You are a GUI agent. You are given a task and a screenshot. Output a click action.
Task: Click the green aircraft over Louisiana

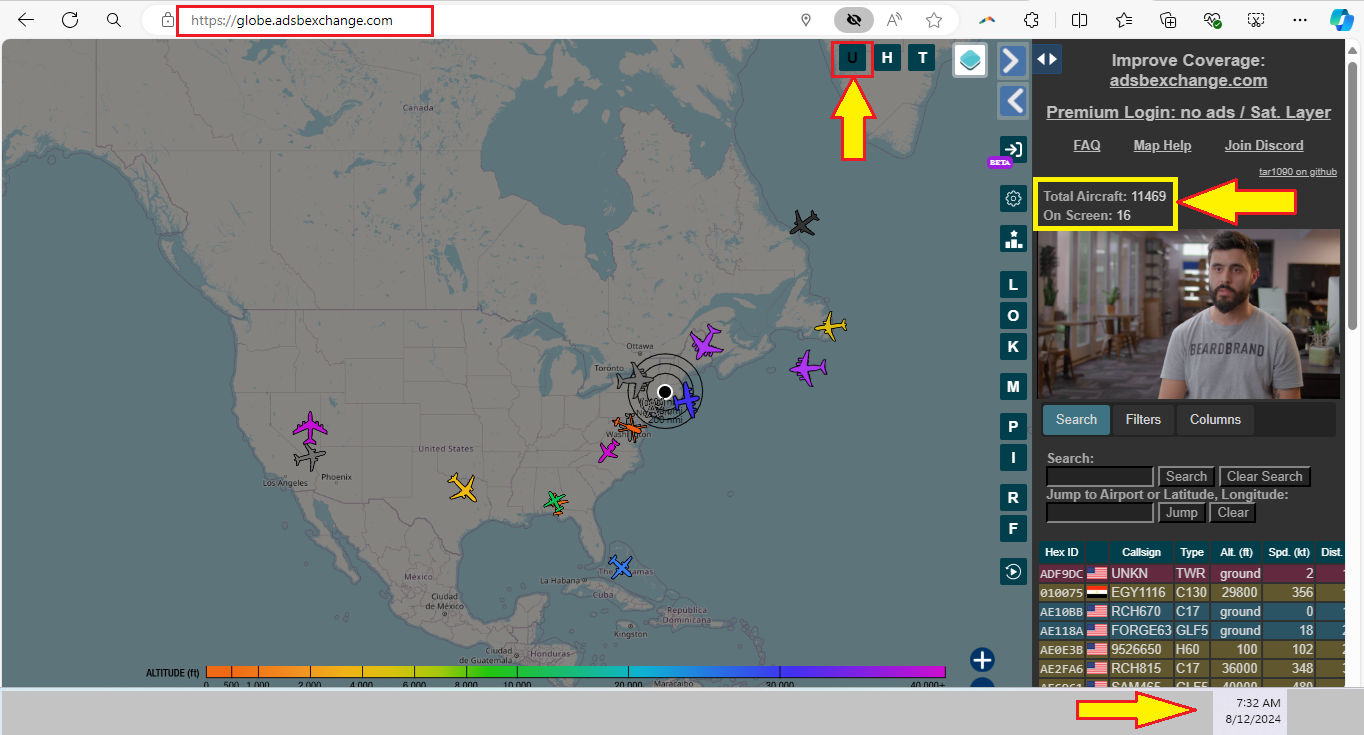coord(556,502)
